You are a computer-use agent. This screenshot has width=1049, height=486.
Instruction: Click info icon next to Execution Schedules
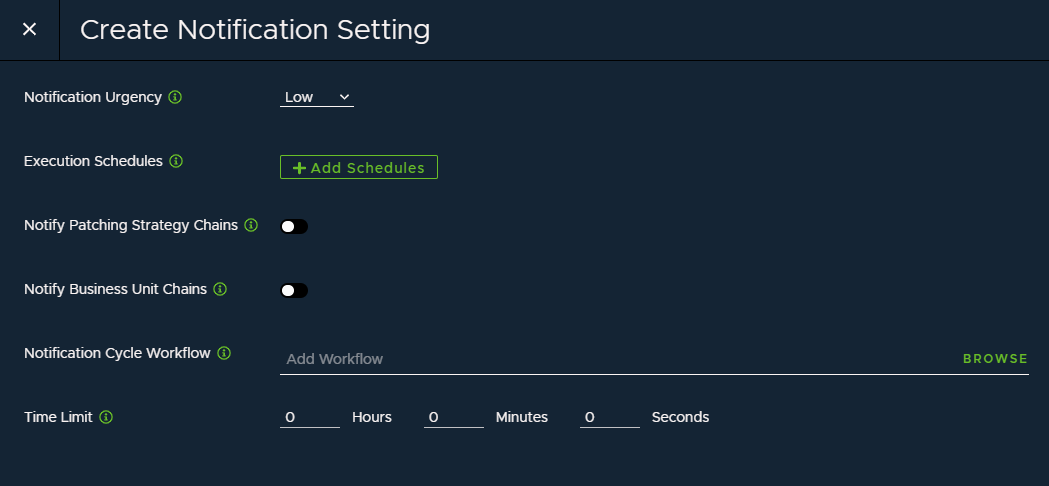tap(176, 161)
